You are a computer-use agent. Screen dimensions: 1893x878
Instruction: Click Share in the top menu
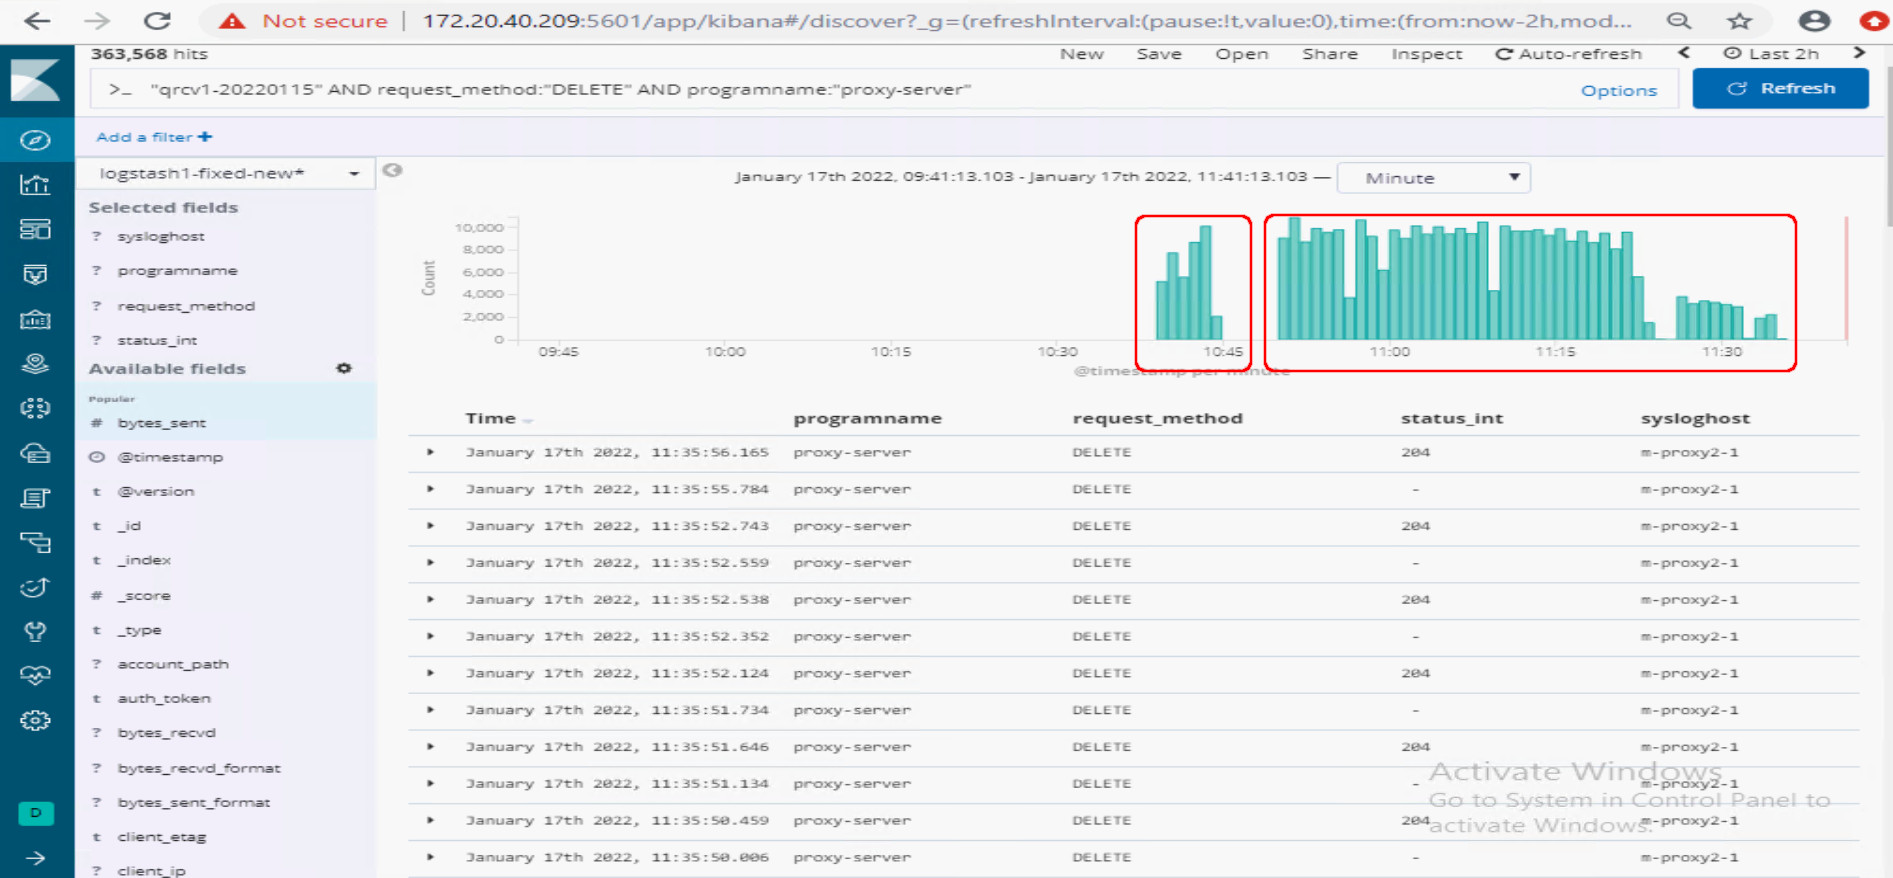pos(1329,54)
